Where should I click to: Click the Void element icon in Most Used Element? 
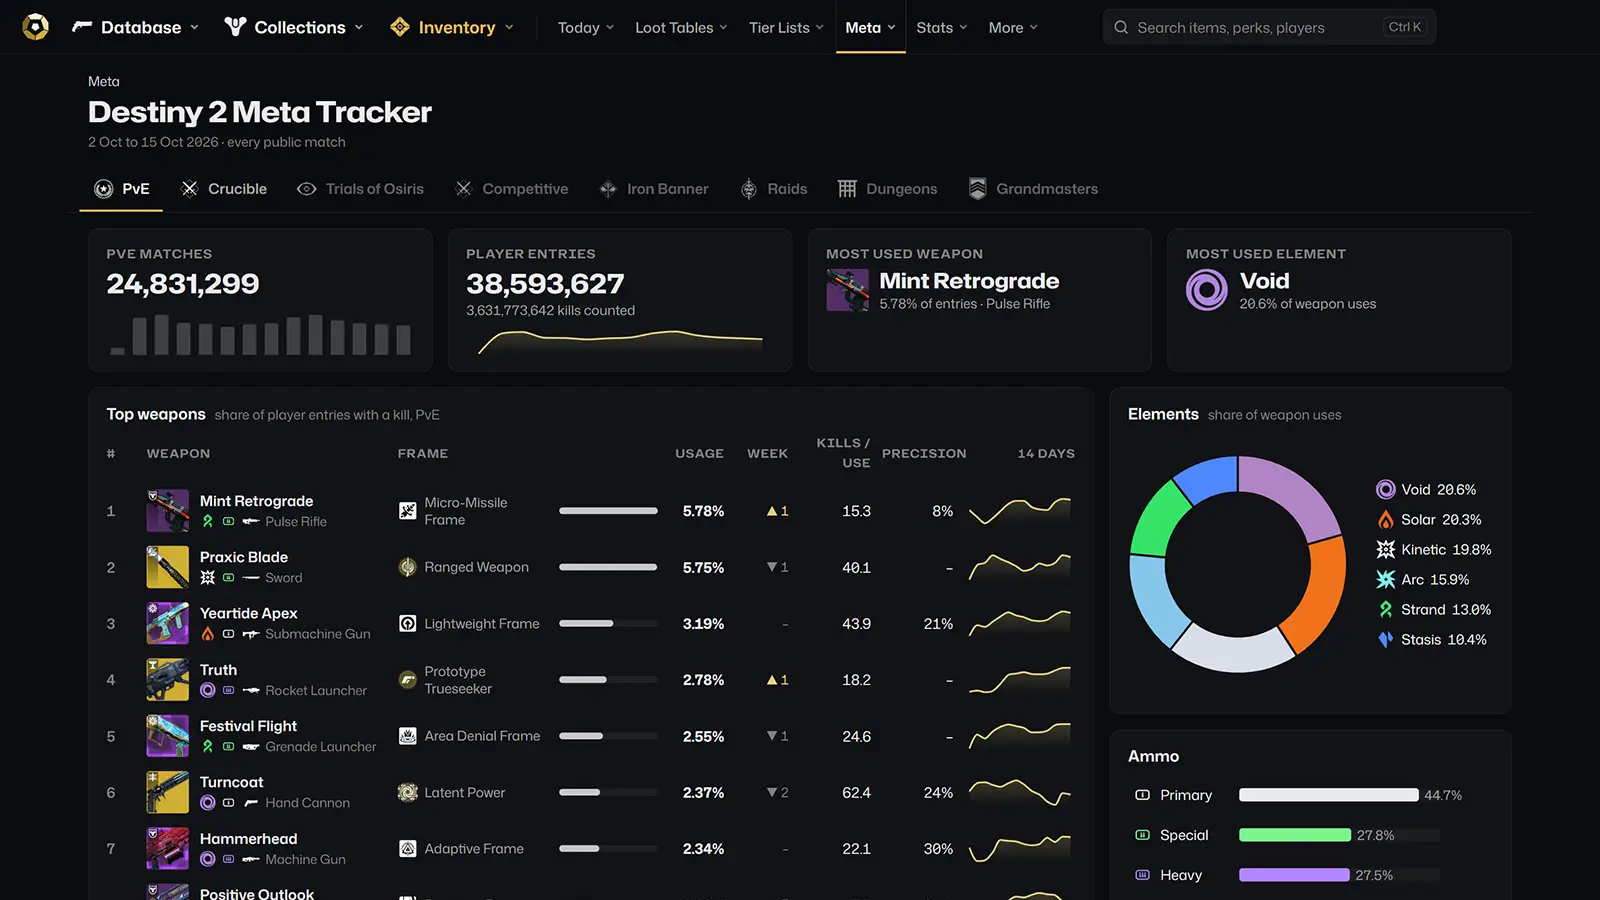coord(1207,291)
